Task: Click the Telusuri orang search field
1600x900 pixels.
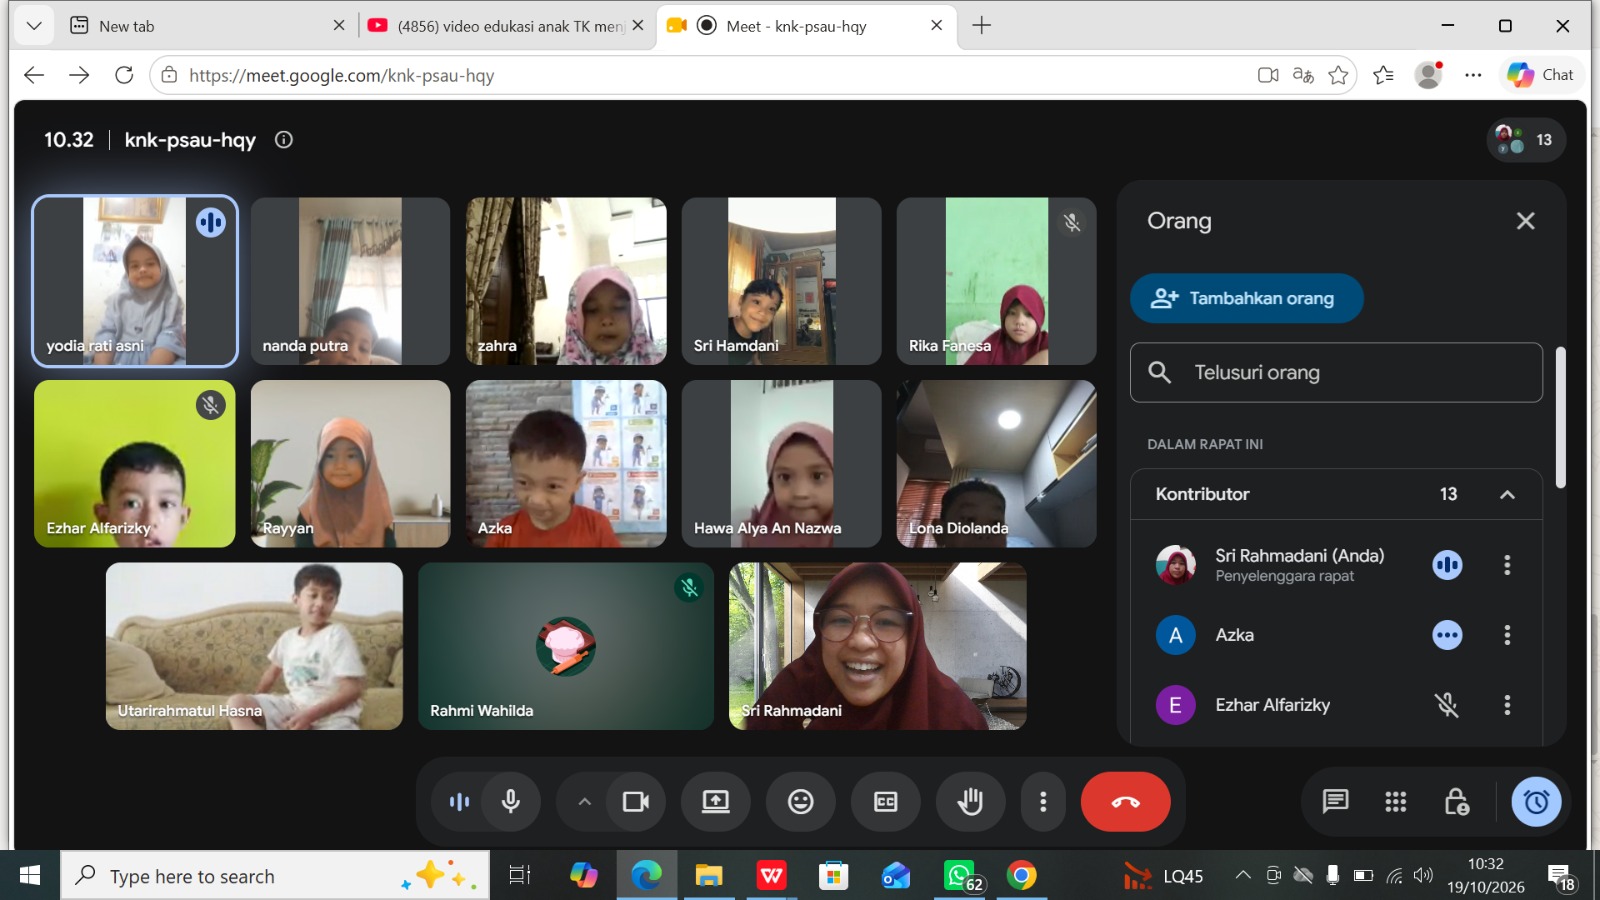Action: 1336,373
